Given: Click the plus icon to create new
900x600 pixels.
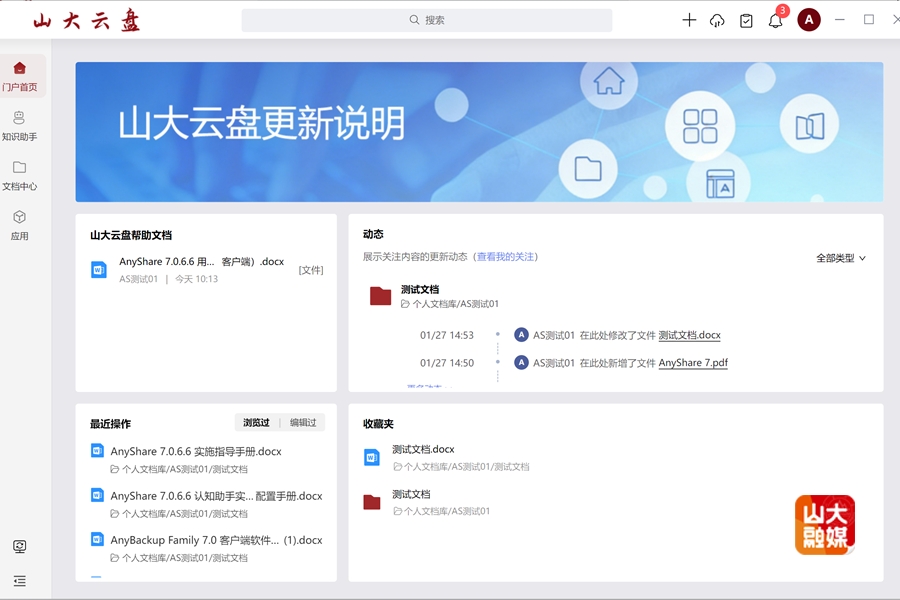Looking at the screenshot, I should tap(689, 20).
